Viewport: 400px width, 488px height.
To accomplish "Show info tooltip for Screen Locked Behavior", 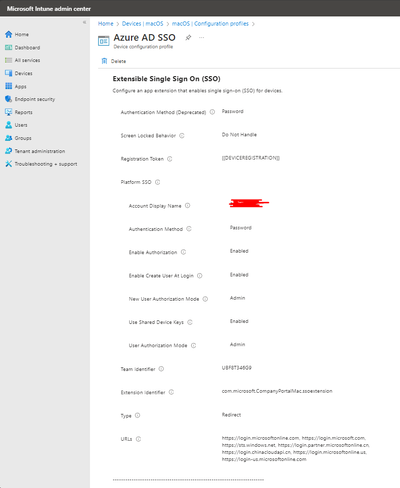I will click(x=182, y=136).
